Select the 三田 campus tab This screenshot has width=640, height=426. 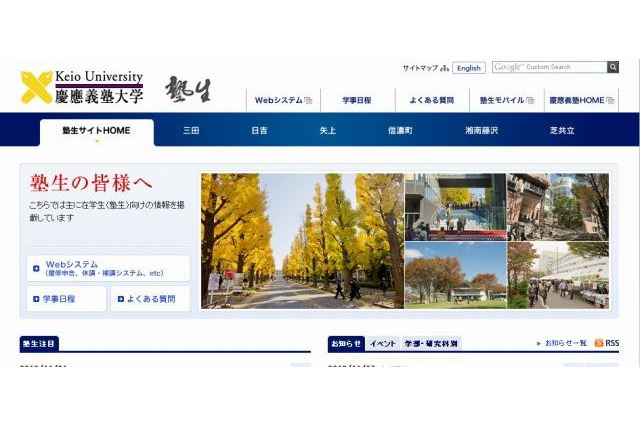(191, 131)
